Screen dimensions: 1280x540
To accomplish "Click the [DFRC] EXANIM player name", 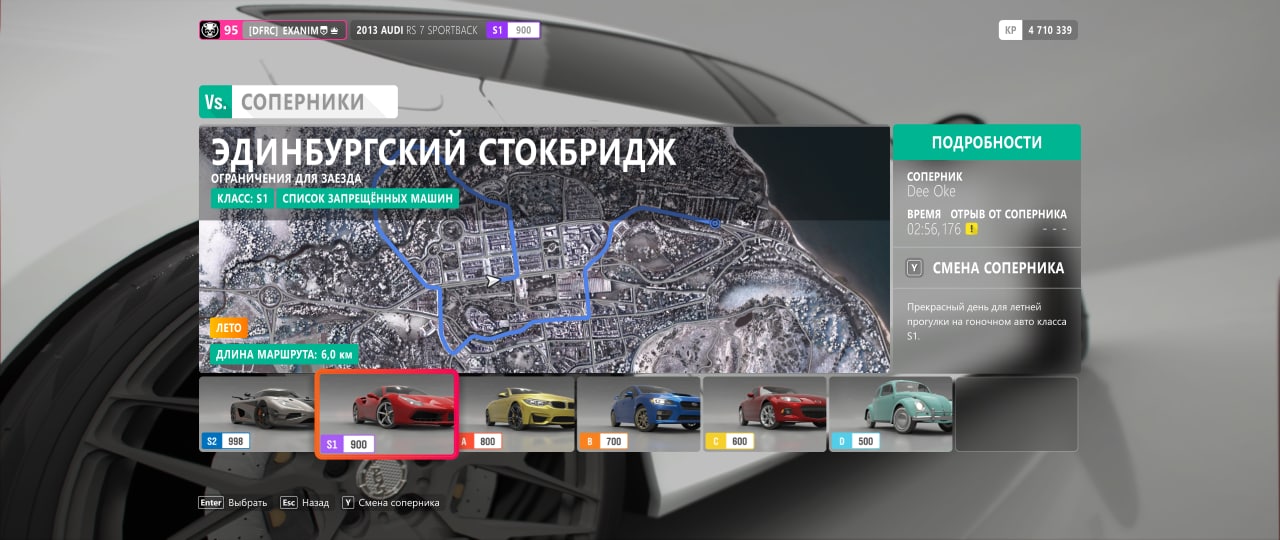I will pyautogui.click(x=293, y=30).
